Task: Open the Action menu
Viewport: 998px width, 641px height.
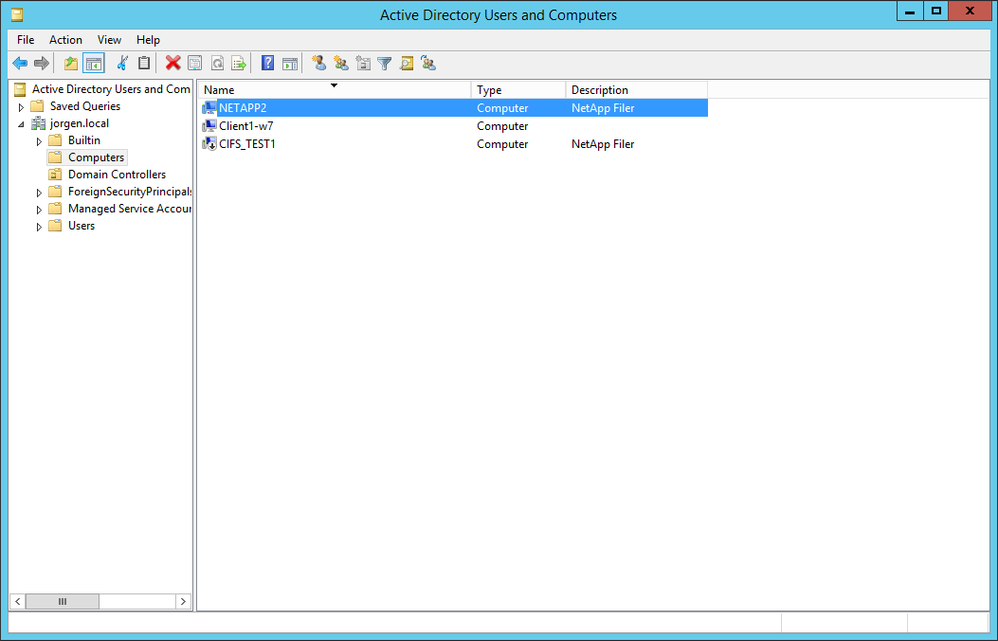Action: click(66, 40)
